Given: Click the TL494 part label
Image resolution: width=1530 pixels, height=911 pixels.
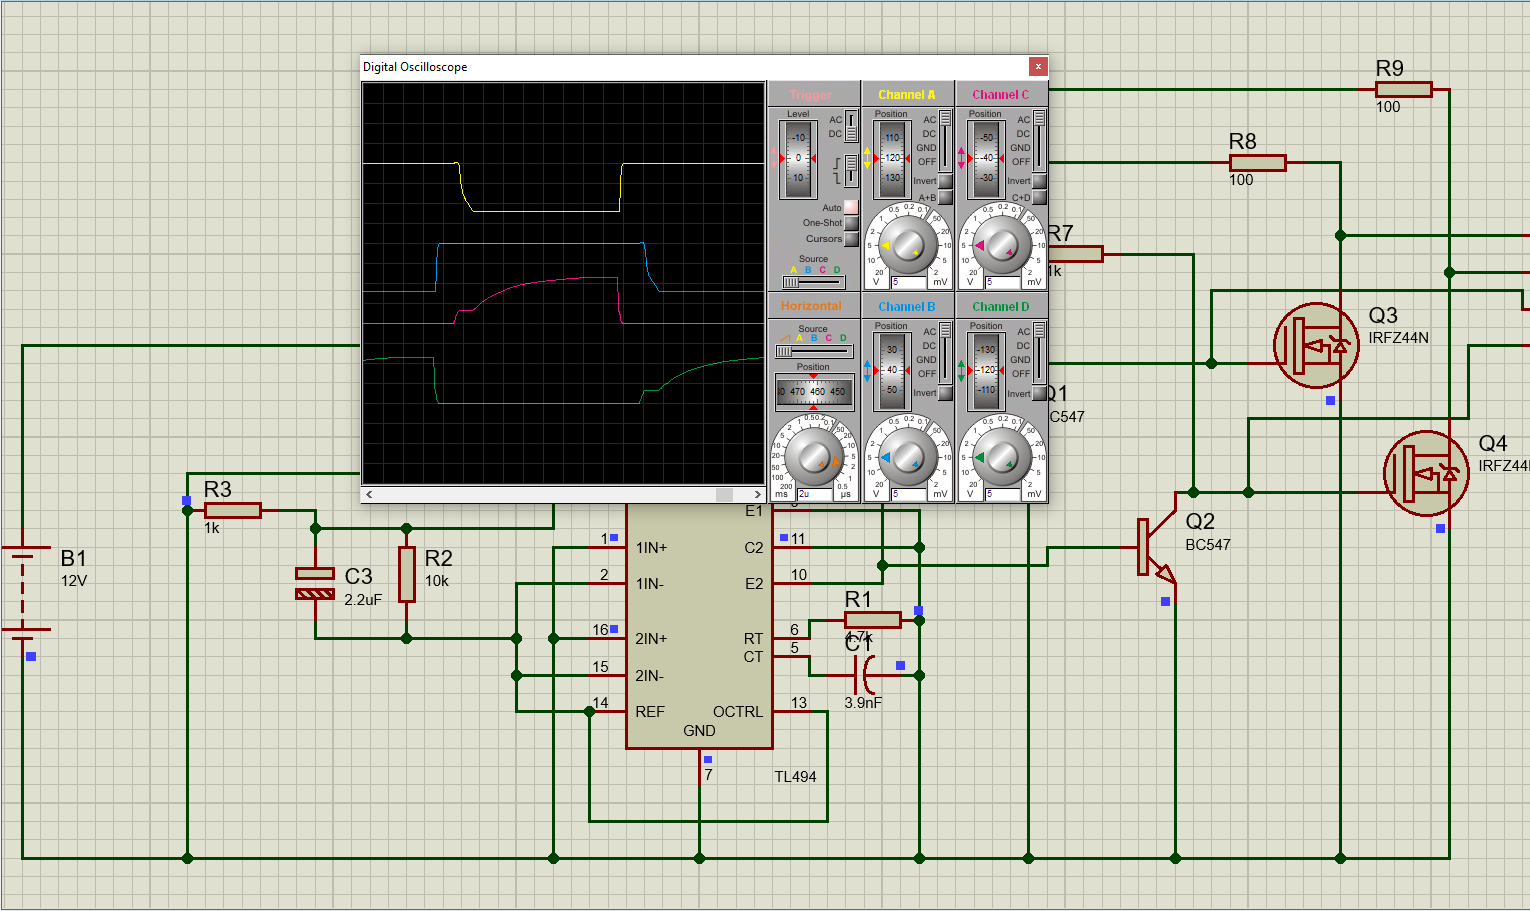Looking at the screenshot, I should click(795, 776).
